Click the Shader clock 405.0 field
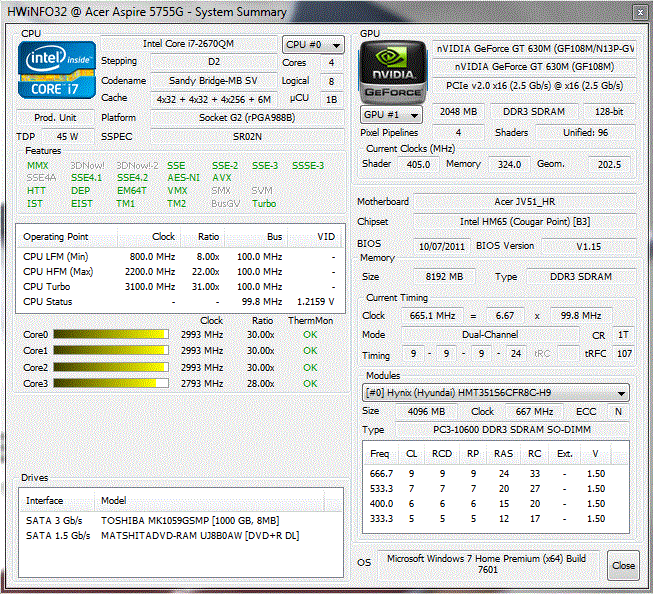Image resolution: width=653 pixels, height=594 pixels. (x=418, y=164)
